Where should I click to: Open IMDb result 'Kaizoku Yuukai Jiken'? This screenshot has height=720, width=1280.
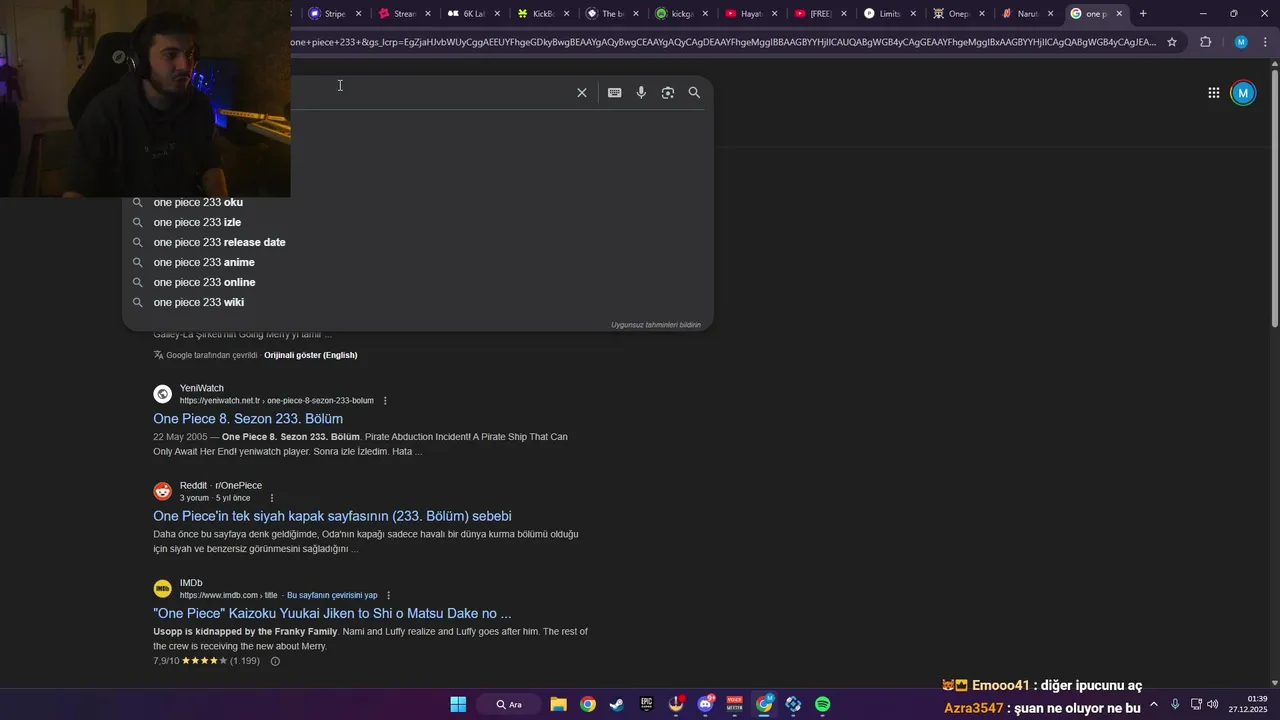332,613
